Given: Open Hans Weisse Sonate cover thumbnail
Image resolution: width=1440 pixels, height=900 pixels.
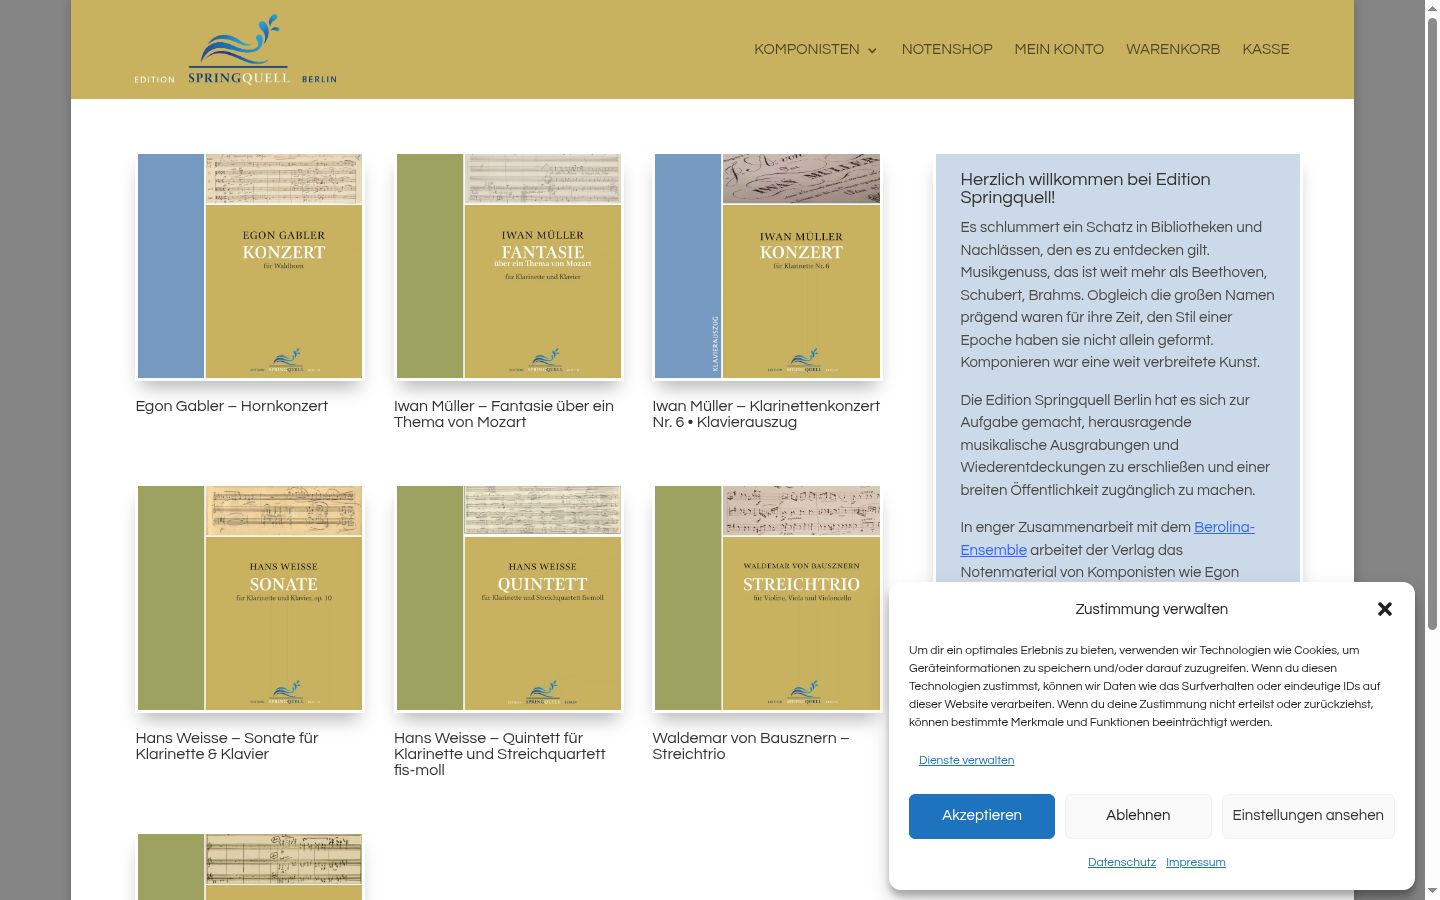Looking at the screenshot, I should click(x=250, y=598).
